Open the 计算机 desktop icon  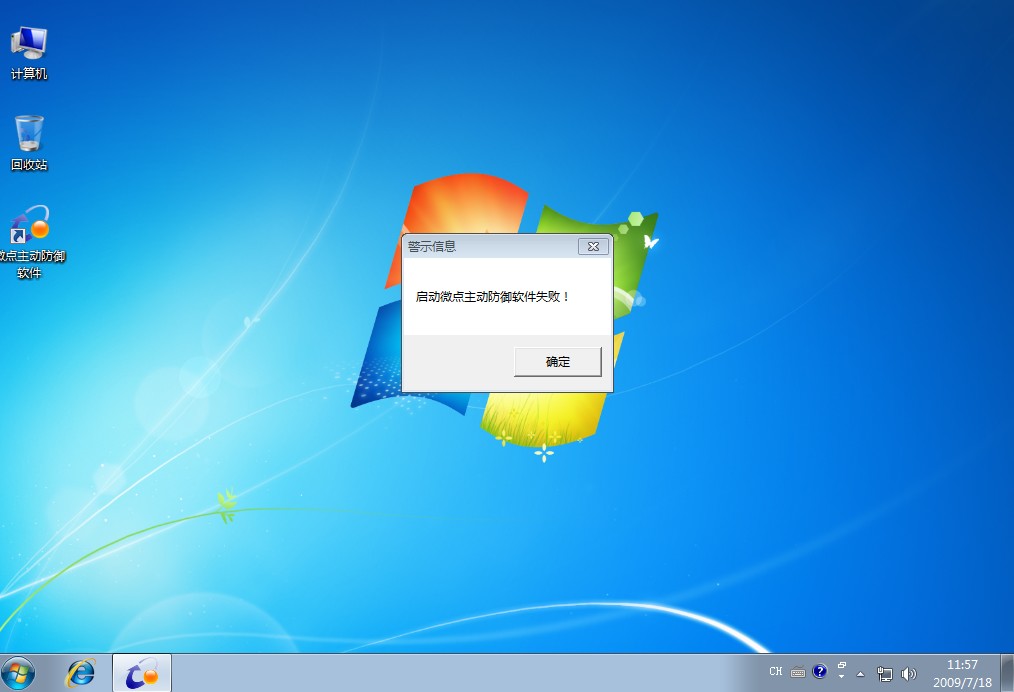[29, 53]
